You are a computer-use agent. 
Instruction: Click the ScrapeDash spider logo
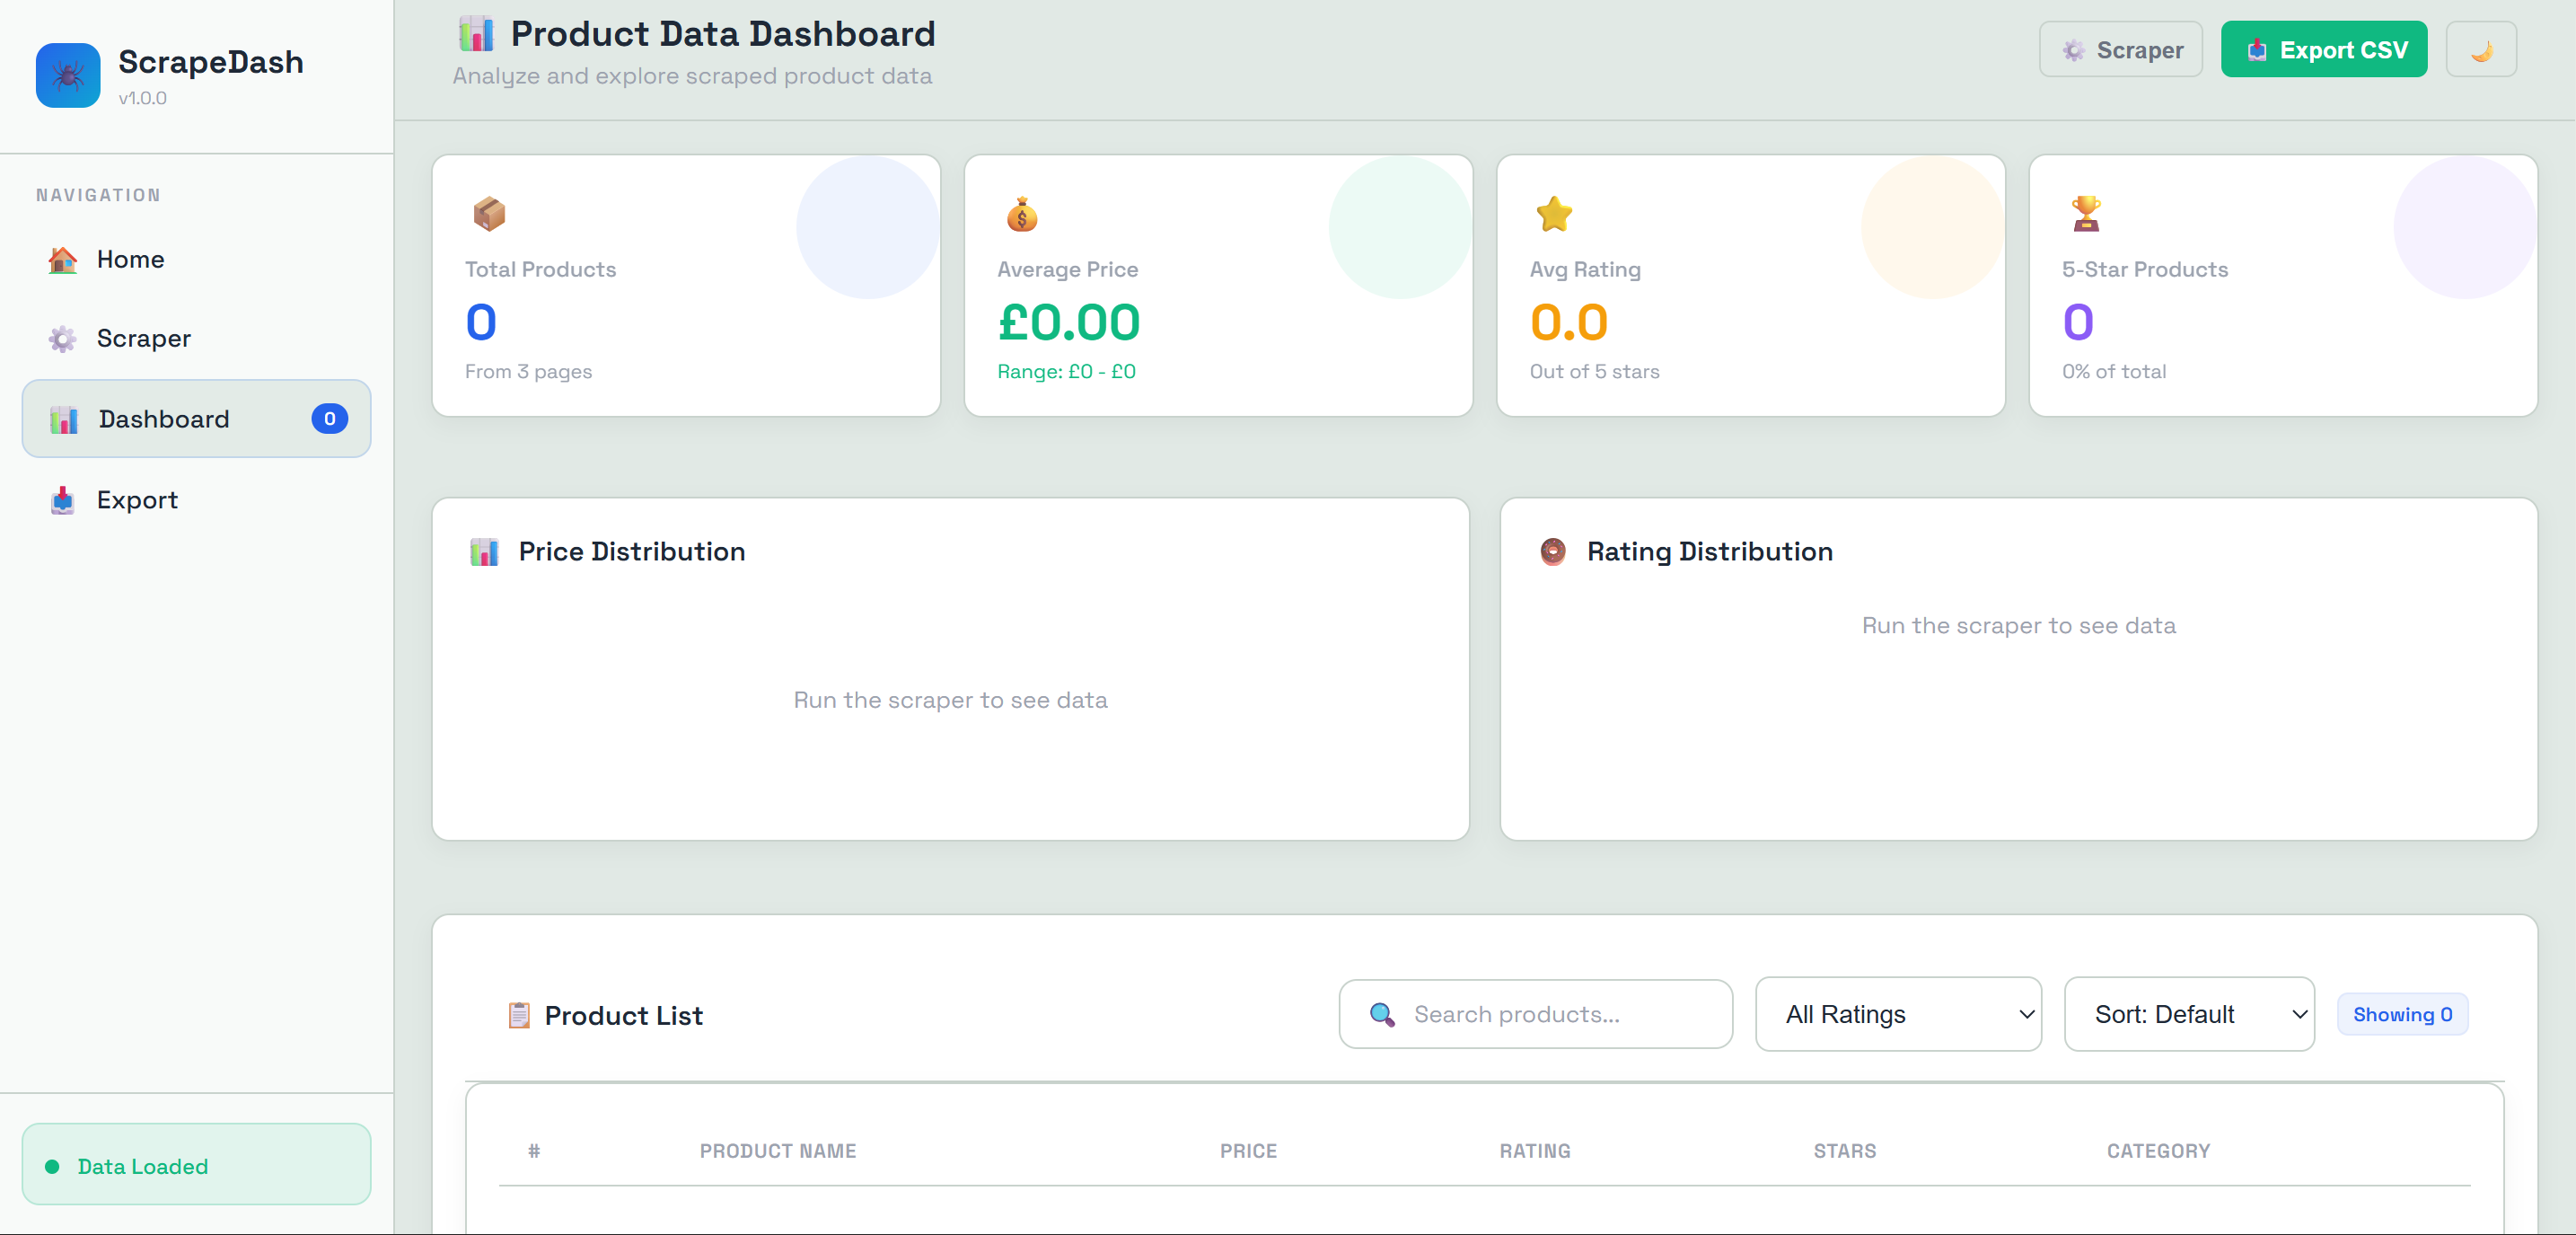click(x=67, y=75)
